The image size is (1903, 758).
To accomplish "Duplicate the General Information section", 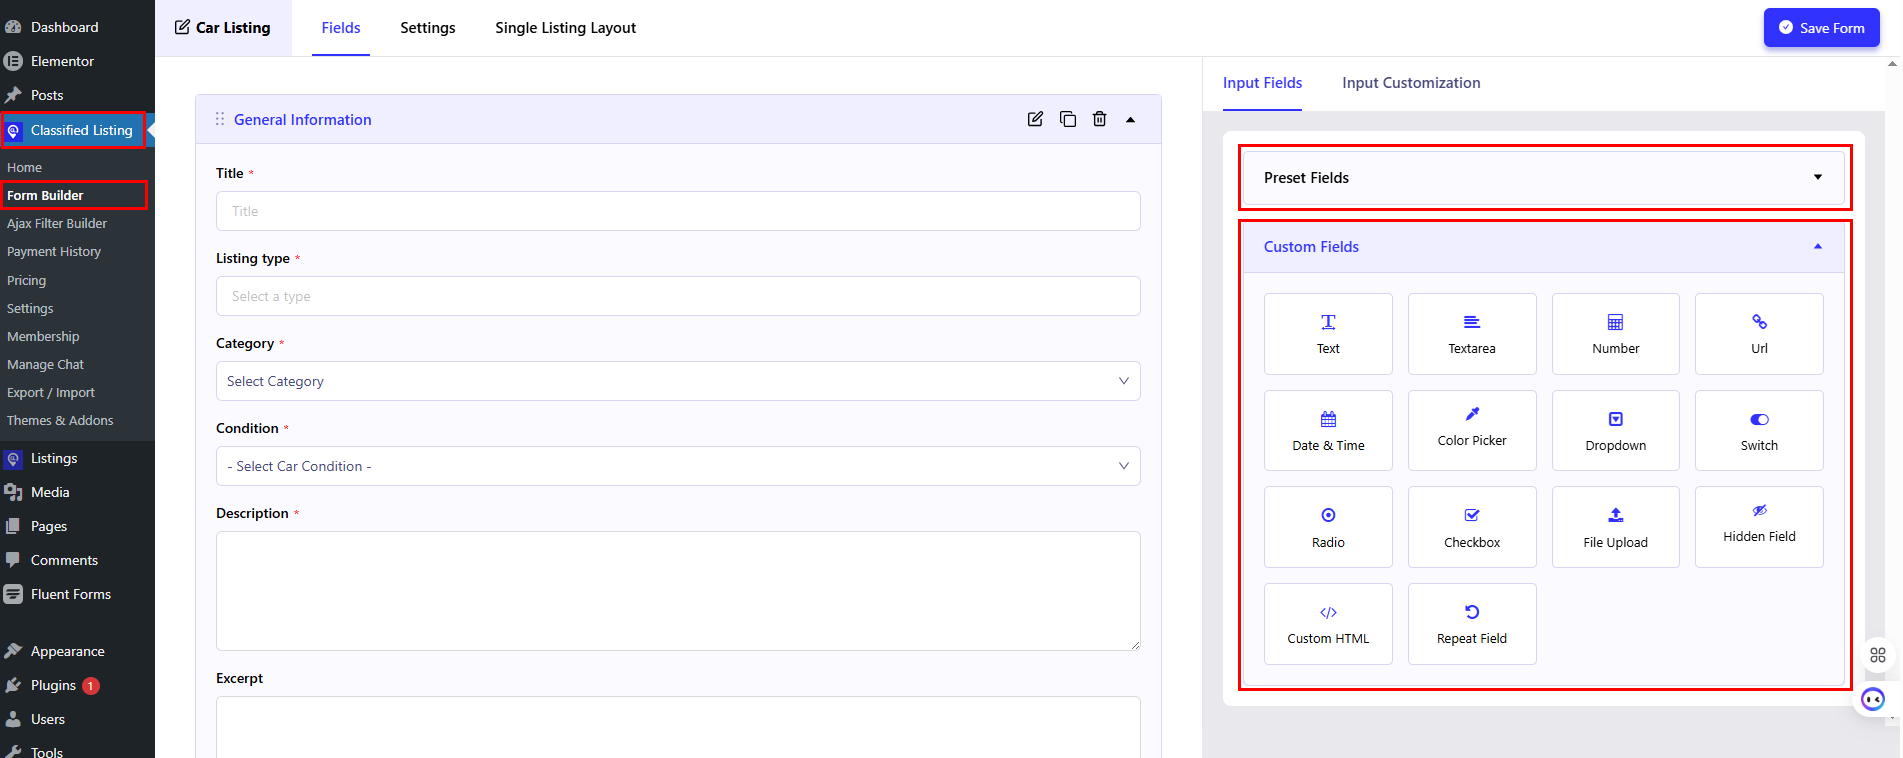I will [x=1068, y=119].
